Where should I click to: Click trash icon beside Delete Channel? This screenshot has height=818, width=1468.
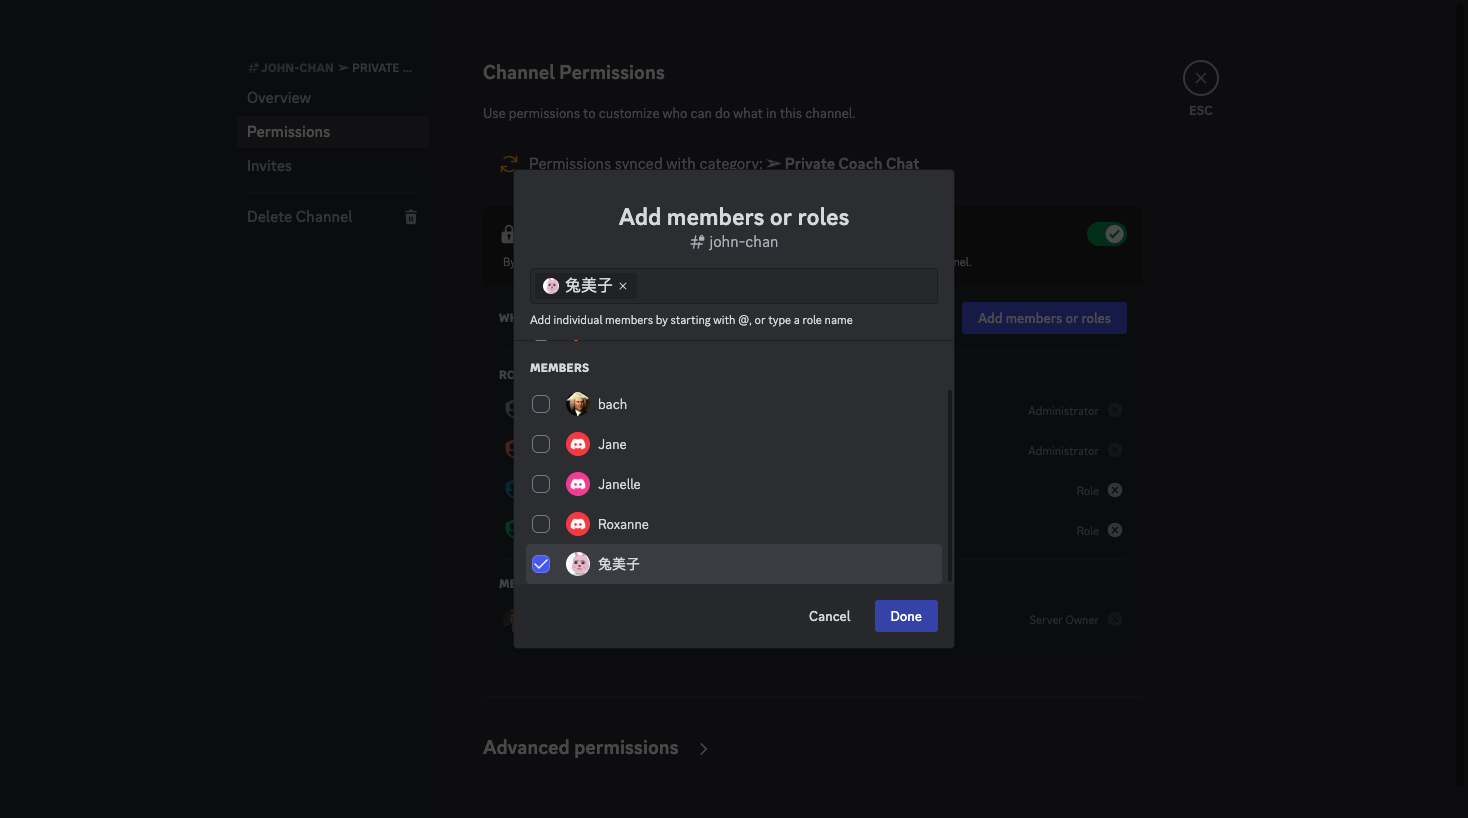coord(410,217)
